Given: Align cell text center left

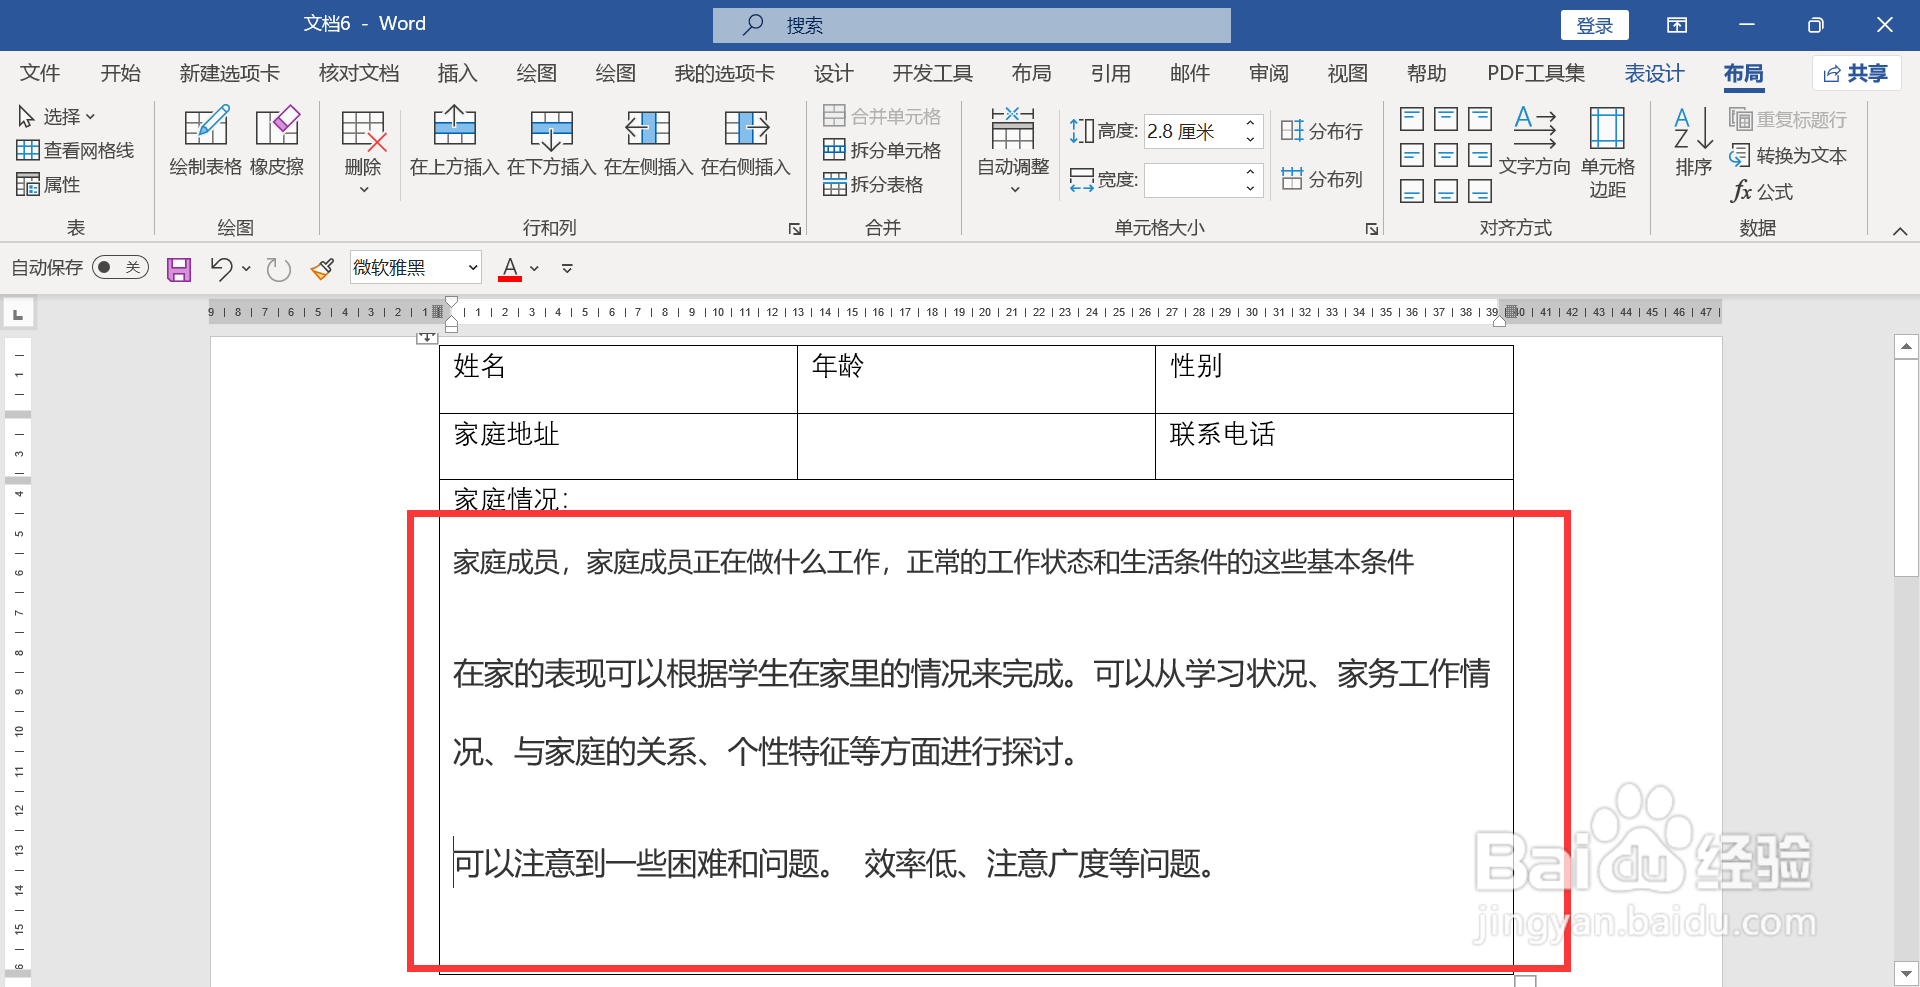Looking at the screenshot, I should pos(1412,155).
